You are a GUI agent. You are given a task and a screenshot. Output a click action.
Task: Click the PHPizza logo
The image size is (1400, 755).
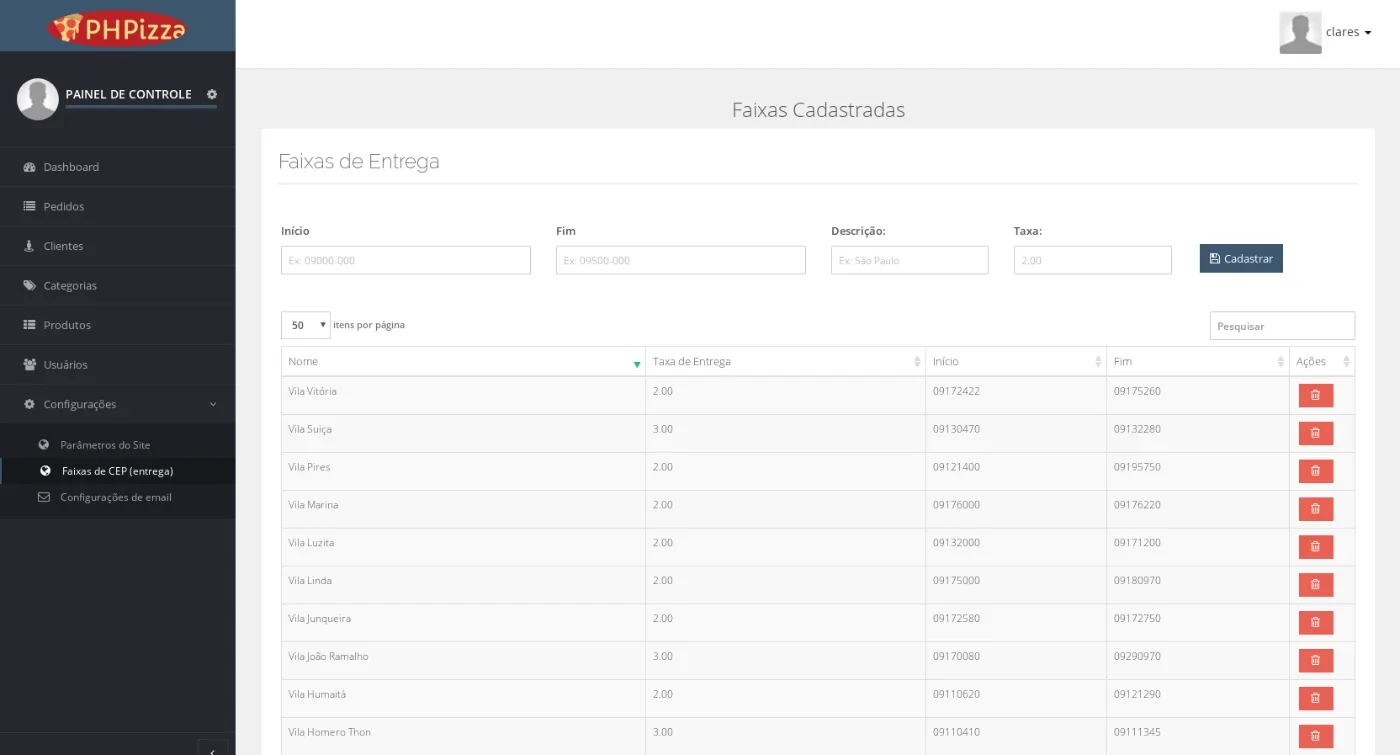click(x=117, y=27)
